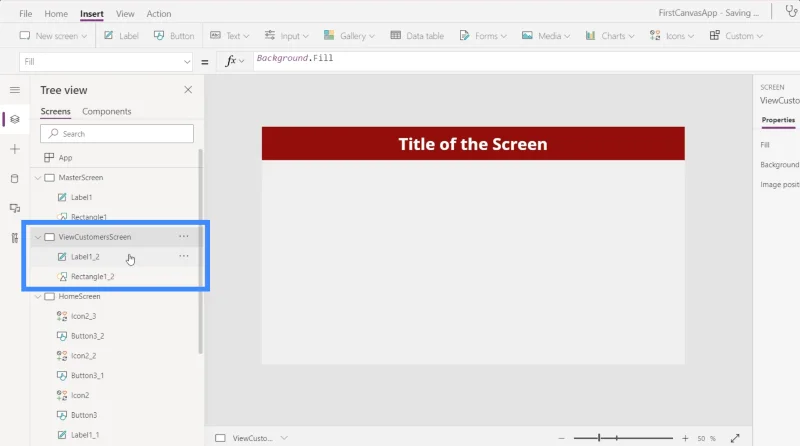The height and width of the screenshot is (446, 800).
Task: Open the Input controls dropdown
Action: tap(286, 36)
